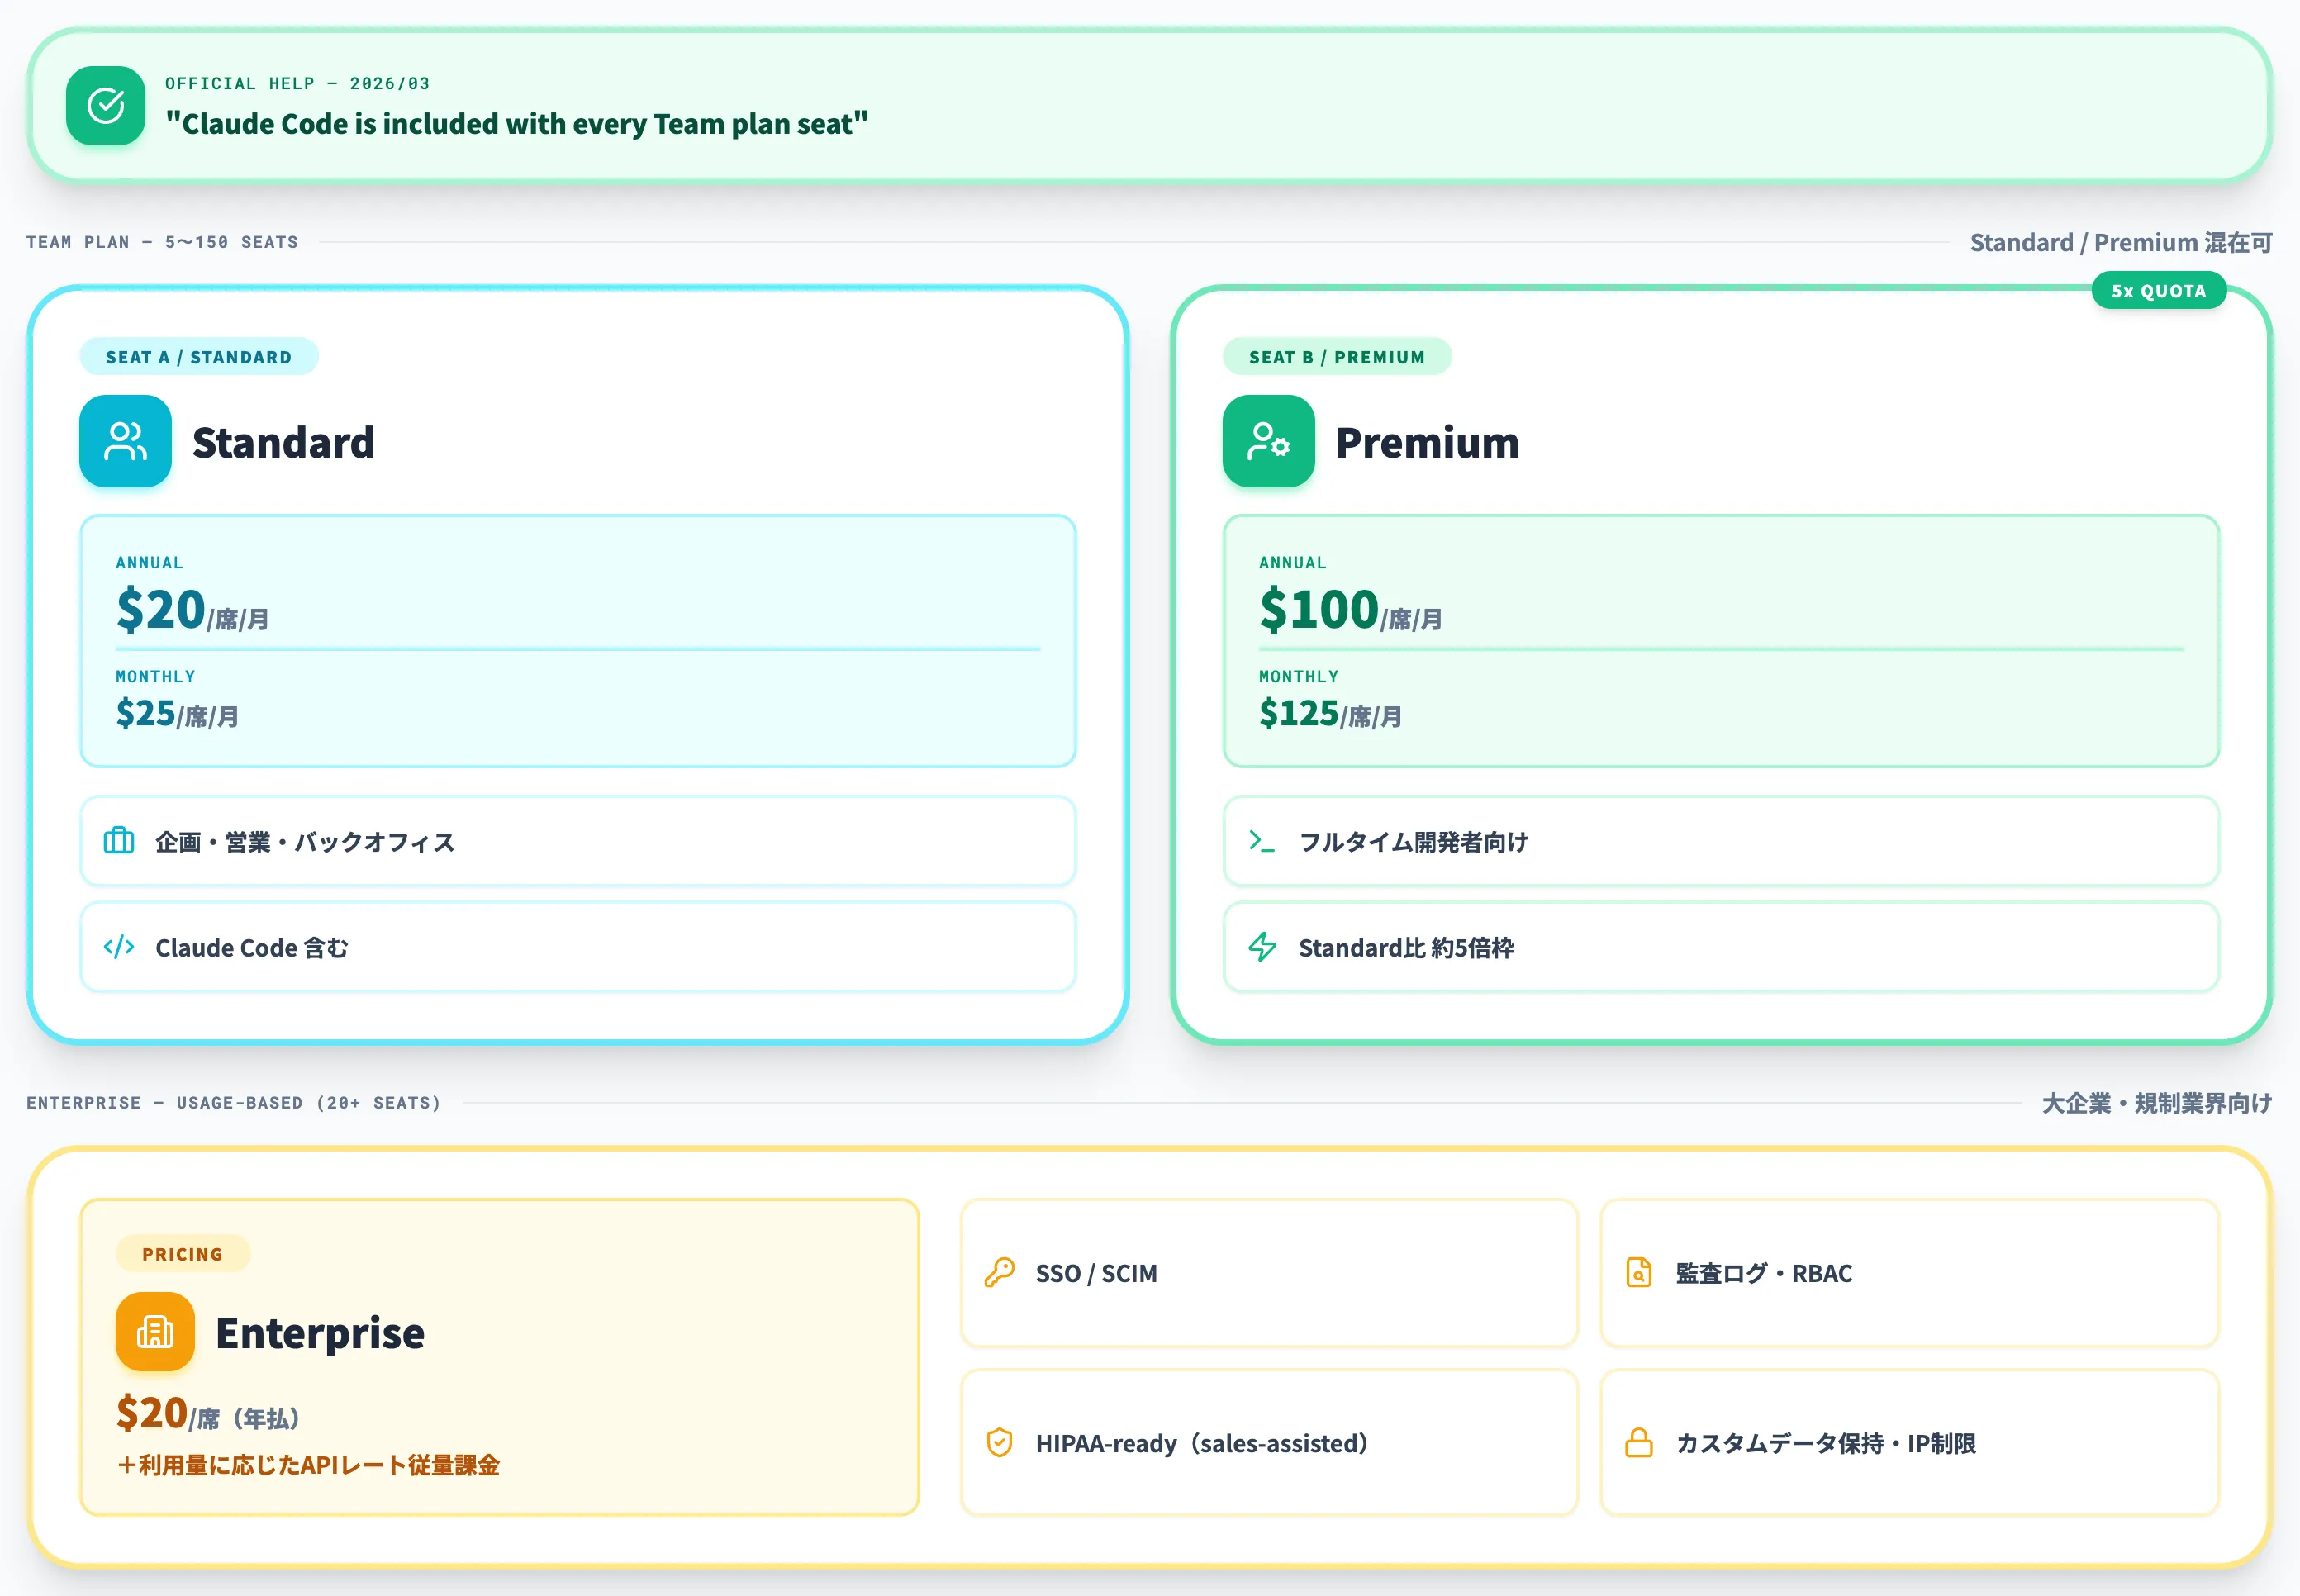2300x1596 pixels.
Task: Click the OFFICIAL HELP – 2026/03 label
Action: (297, 83)
